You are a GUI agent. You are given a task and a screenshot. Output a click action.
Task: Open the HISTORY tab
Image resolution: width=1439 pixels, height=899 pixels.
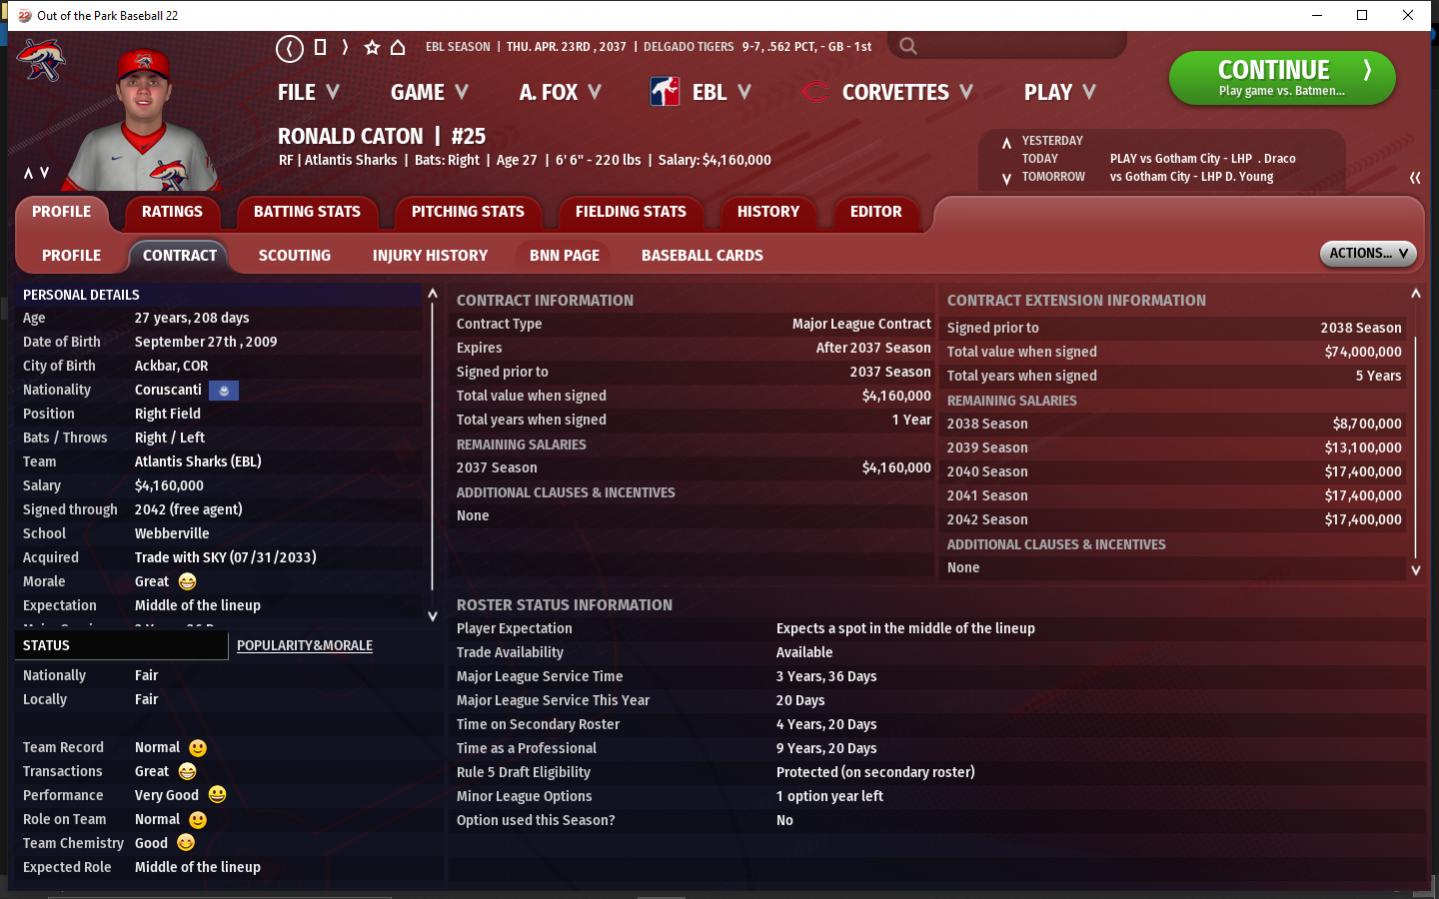[768, 212]
